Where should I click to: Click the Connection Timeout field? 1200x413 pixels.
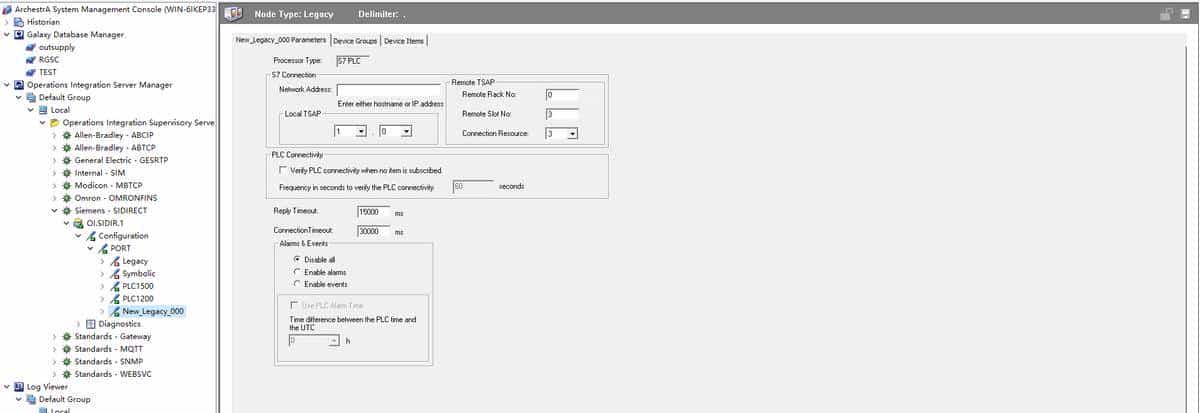(x=373, y=231)
